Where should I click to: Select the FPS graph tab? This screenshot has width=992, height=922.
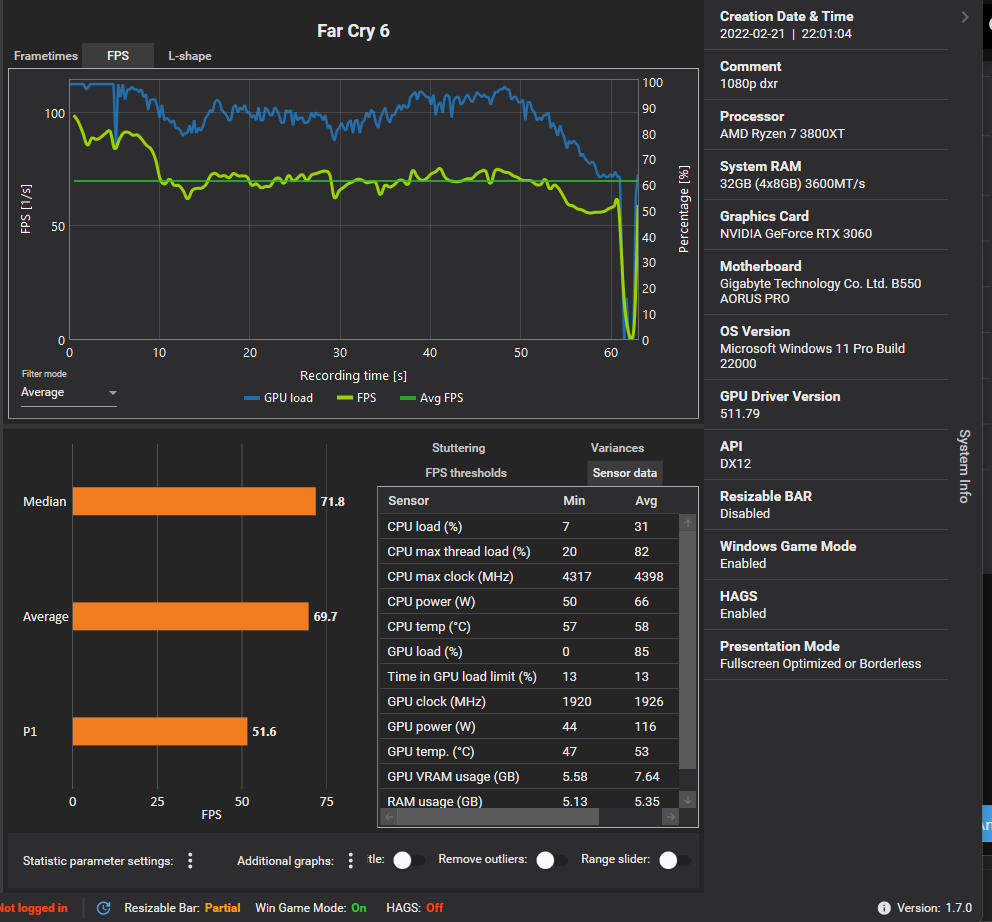point(118,56)
